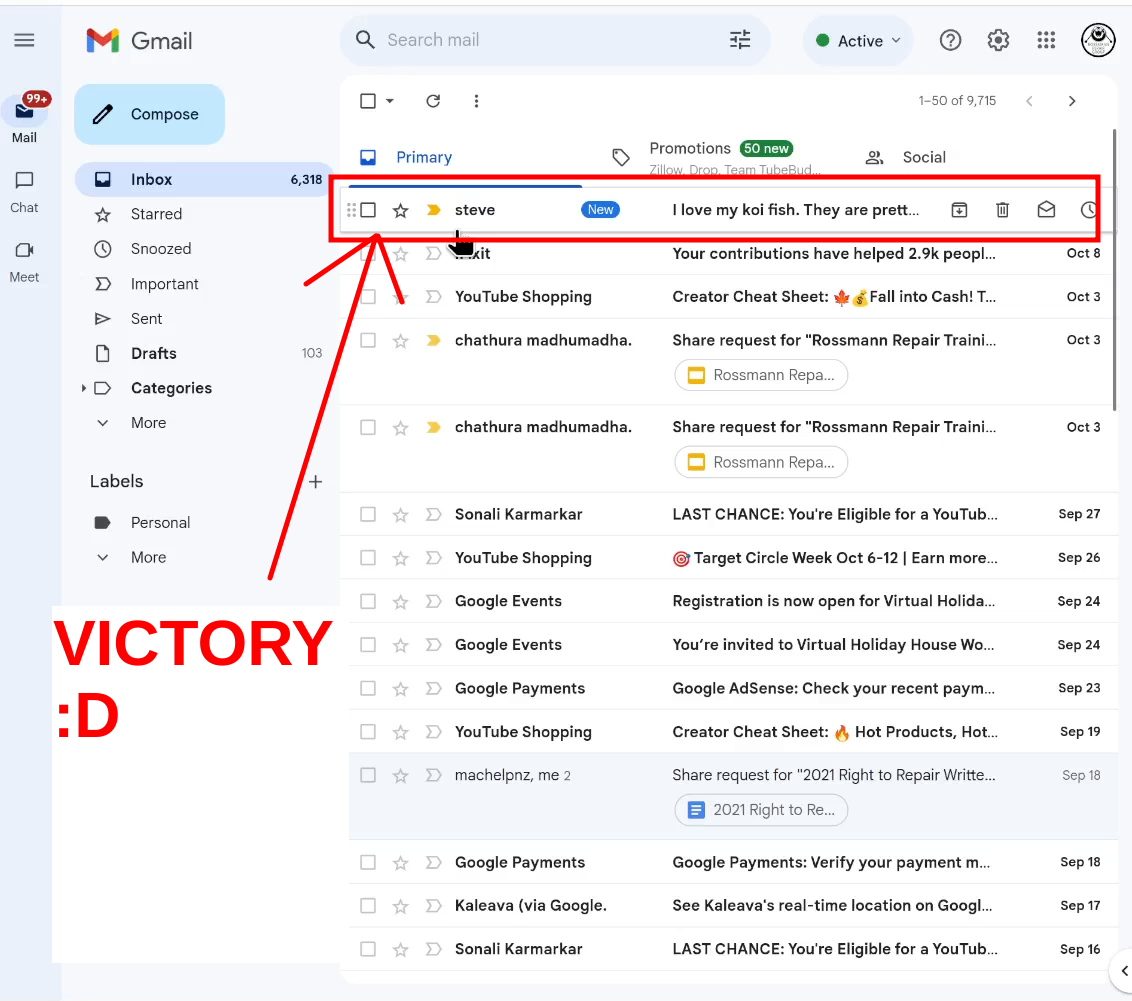1132x1001 pixels.
Task: Click in the Search mail field
Action: [x=554, y=40]
